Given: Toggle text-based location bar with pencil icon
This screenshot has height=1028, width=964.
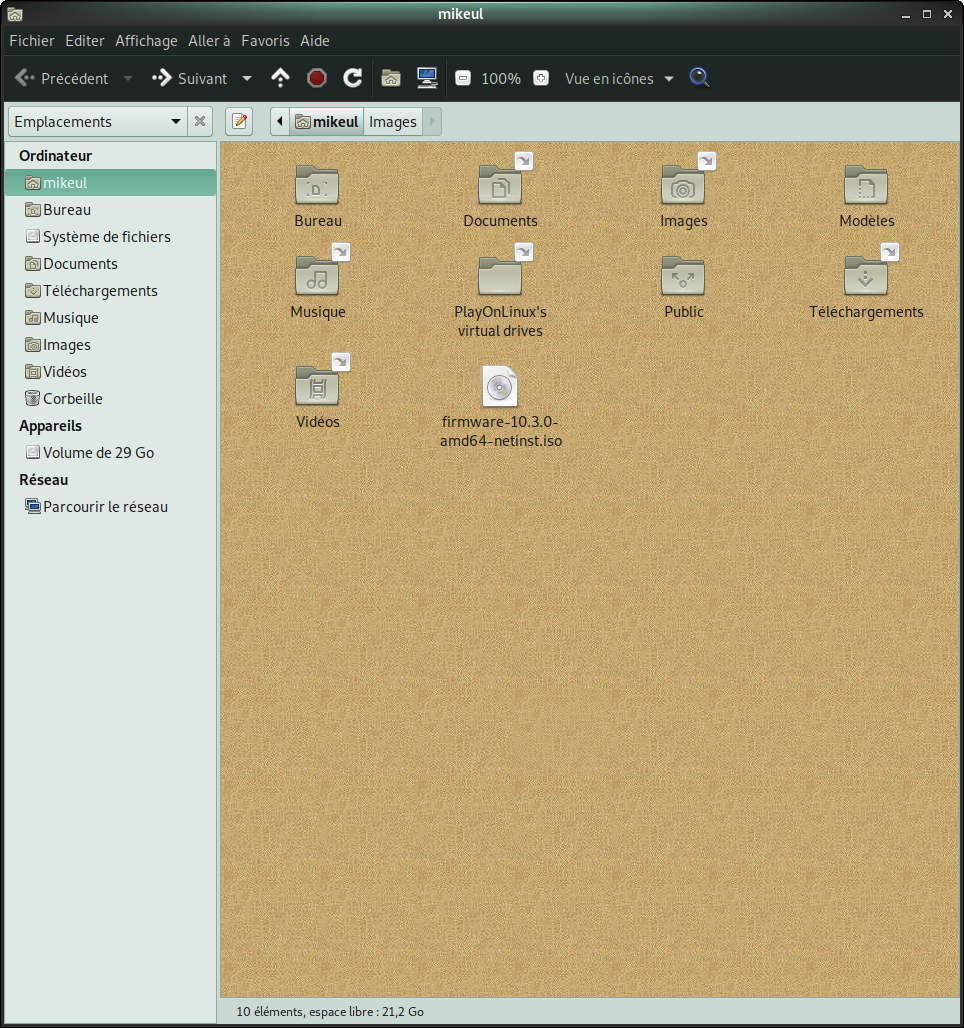Looking at the screenshot, I should (239, 121).
